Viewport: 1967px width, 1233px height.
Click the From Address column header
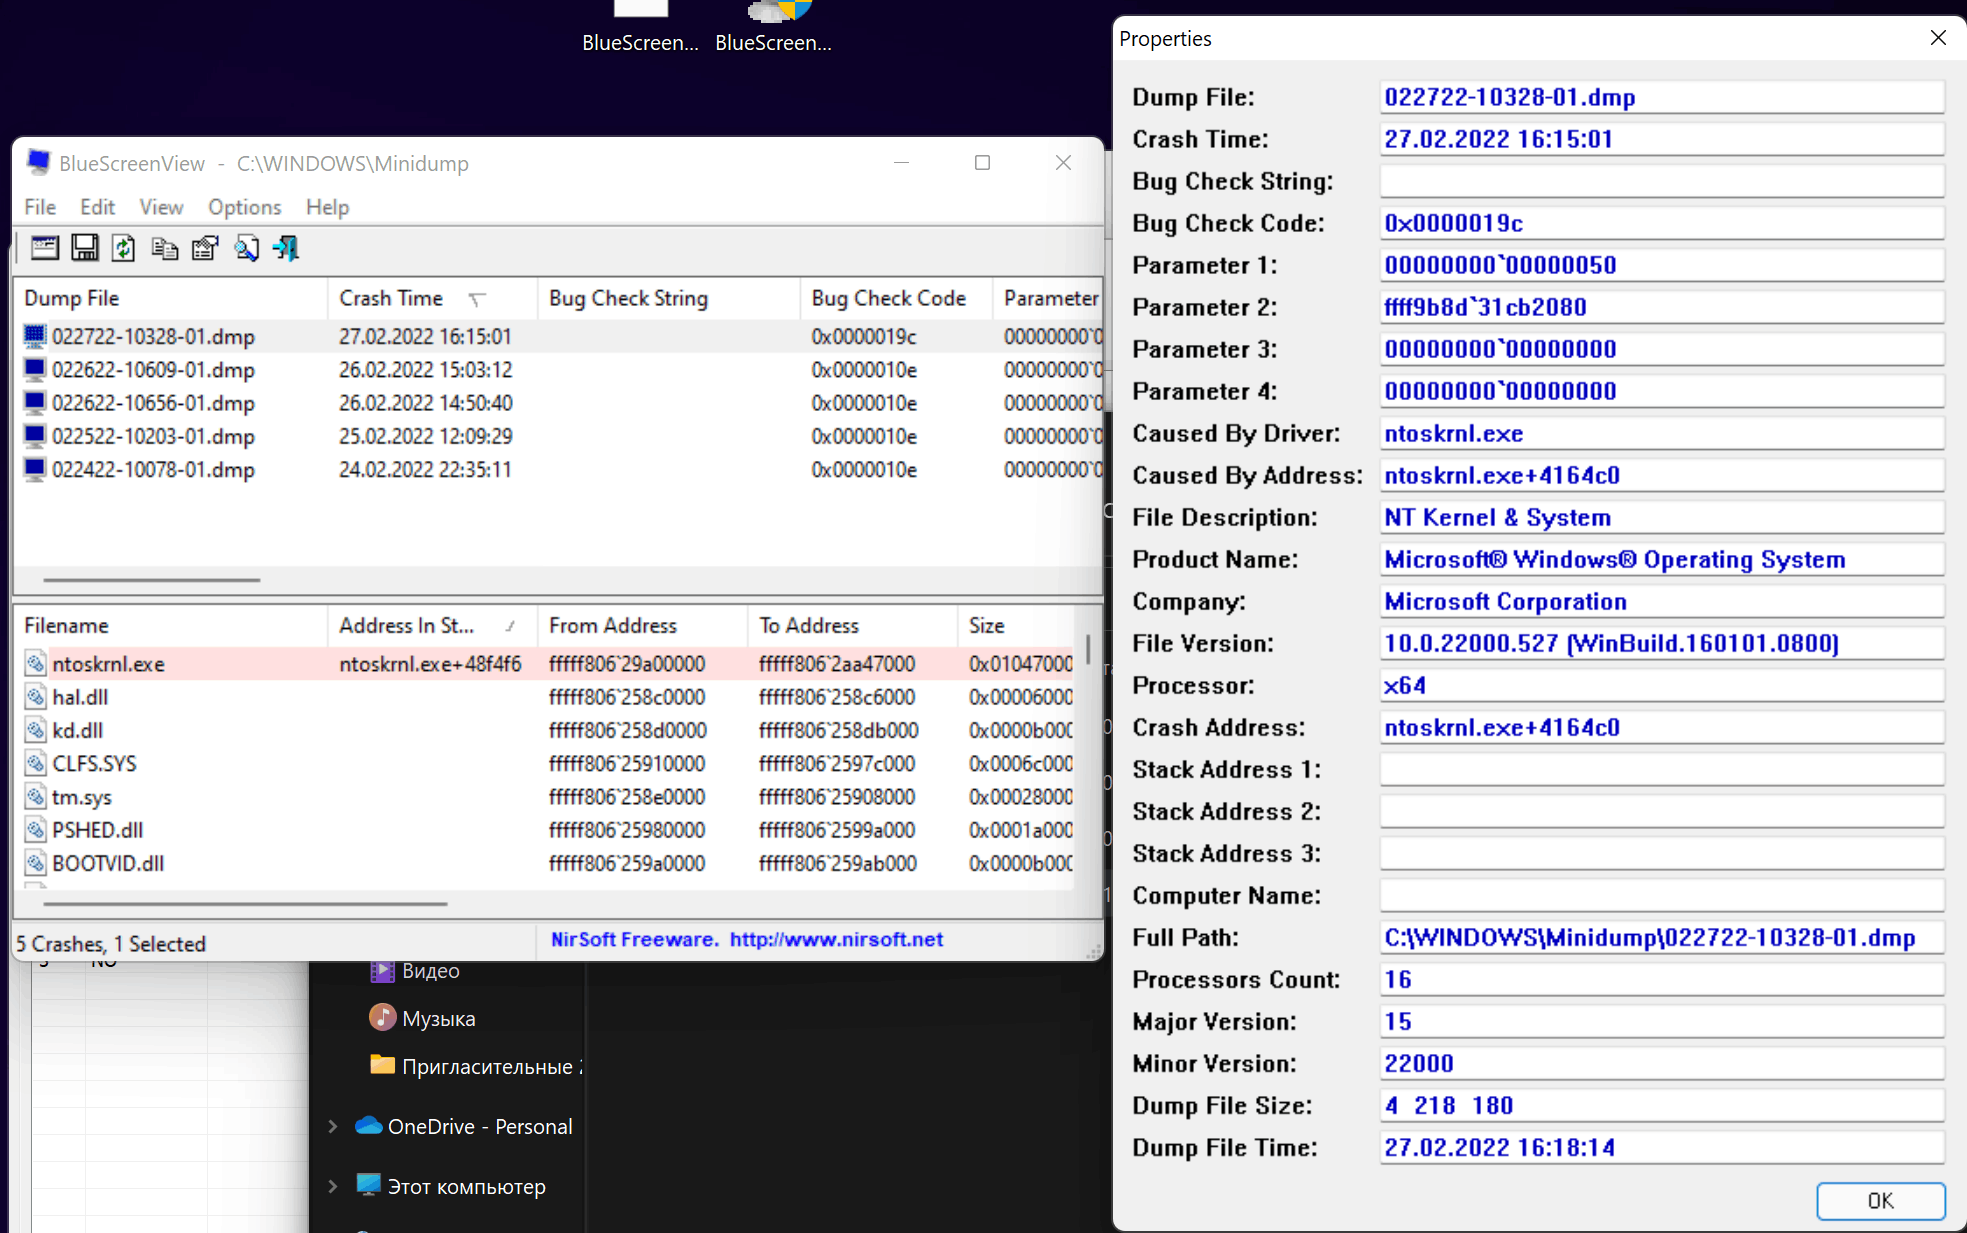642,625
